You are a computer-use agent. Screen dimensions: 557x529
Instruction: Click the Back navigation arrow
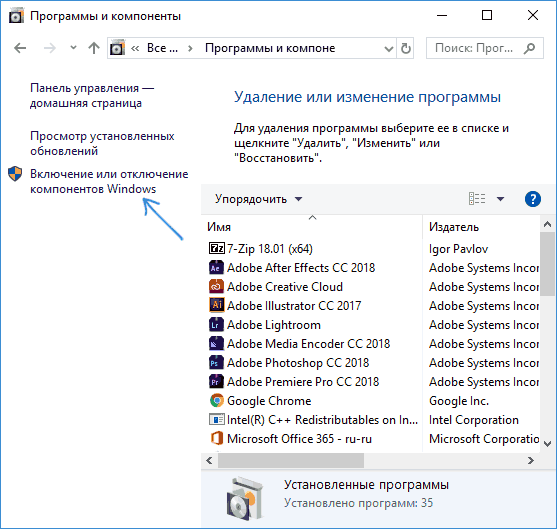point(20,48)
